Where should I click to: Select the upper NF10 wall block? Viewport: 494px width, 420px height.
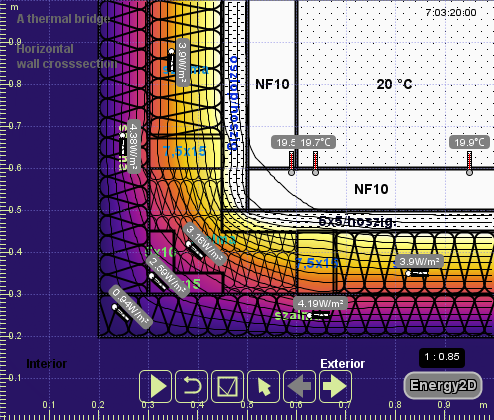pos(272,84)
